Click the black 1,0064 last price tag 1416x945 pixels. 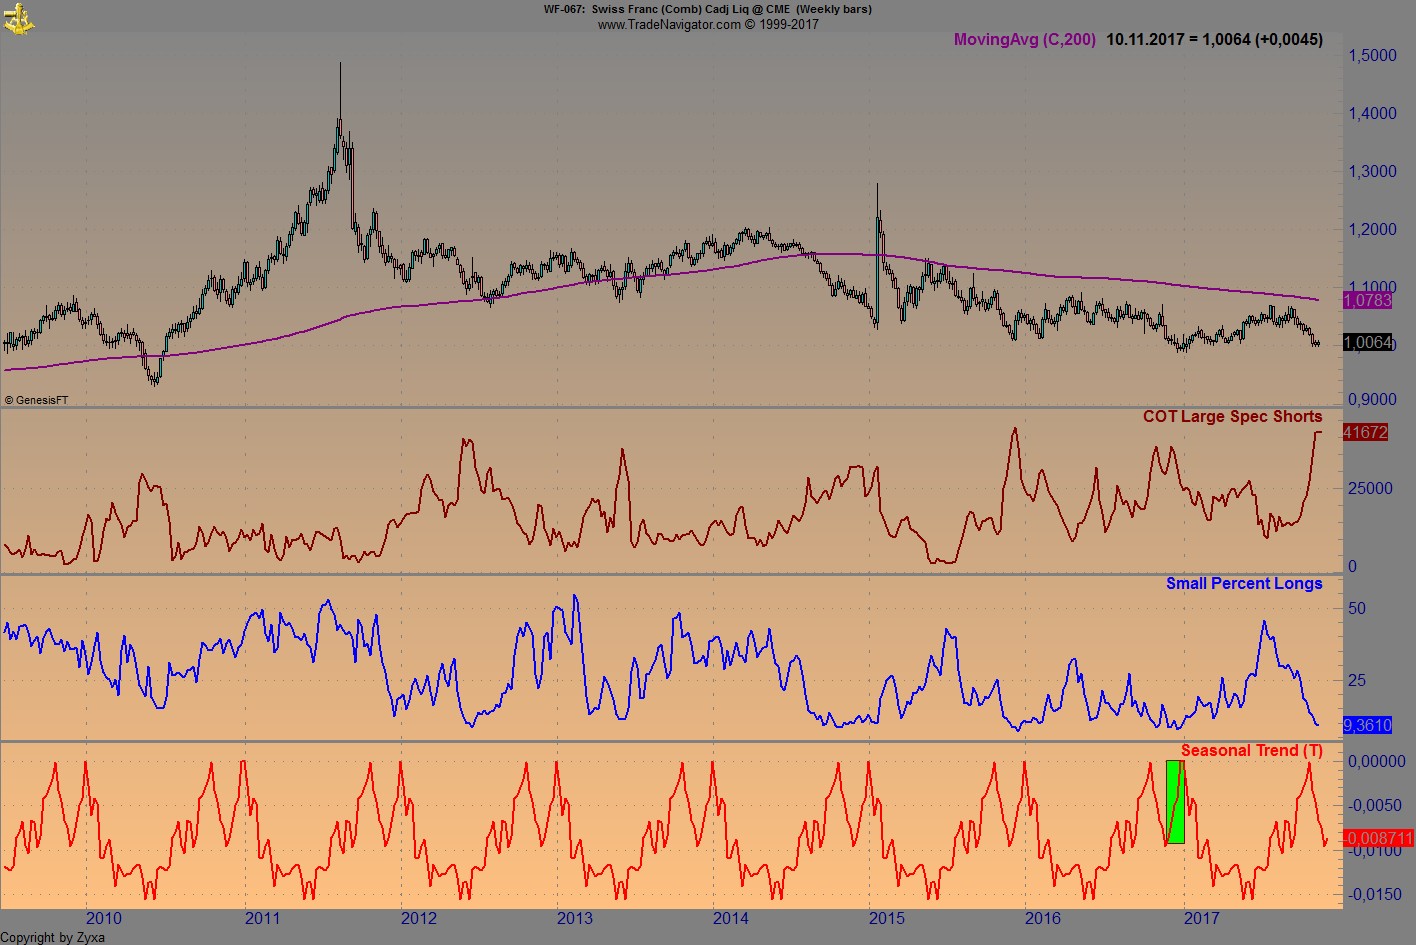(x=1367, y=343)
